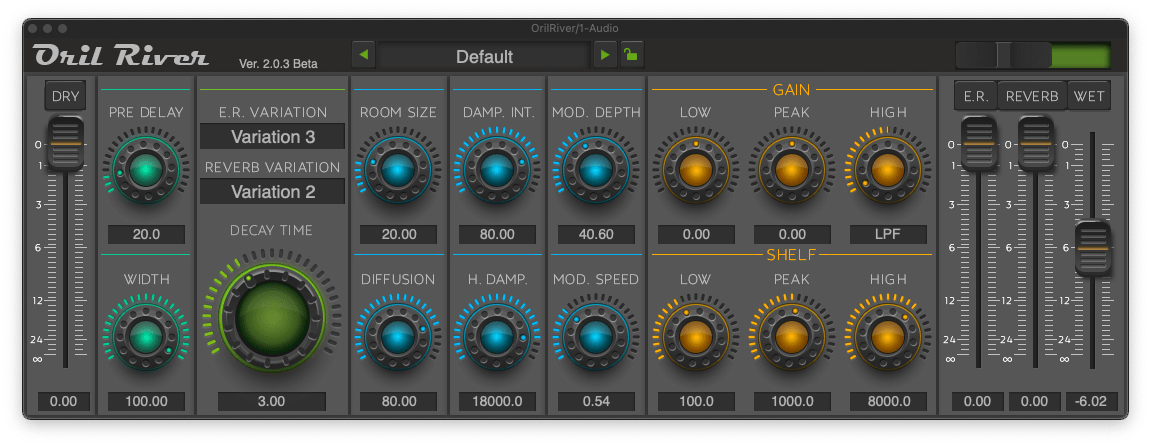This screenshot has width=1151, height=446.
Task: Click the Width knob
Action: click(146, 337)
